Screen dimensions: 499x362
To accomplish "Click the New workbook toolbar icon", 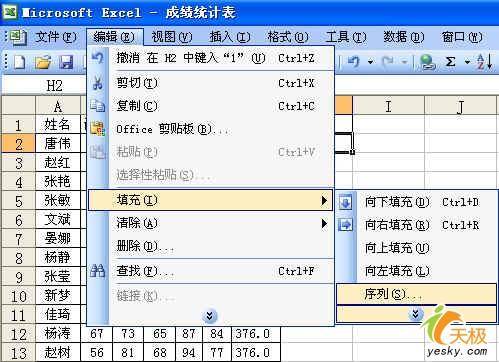I will pos(19,62).
